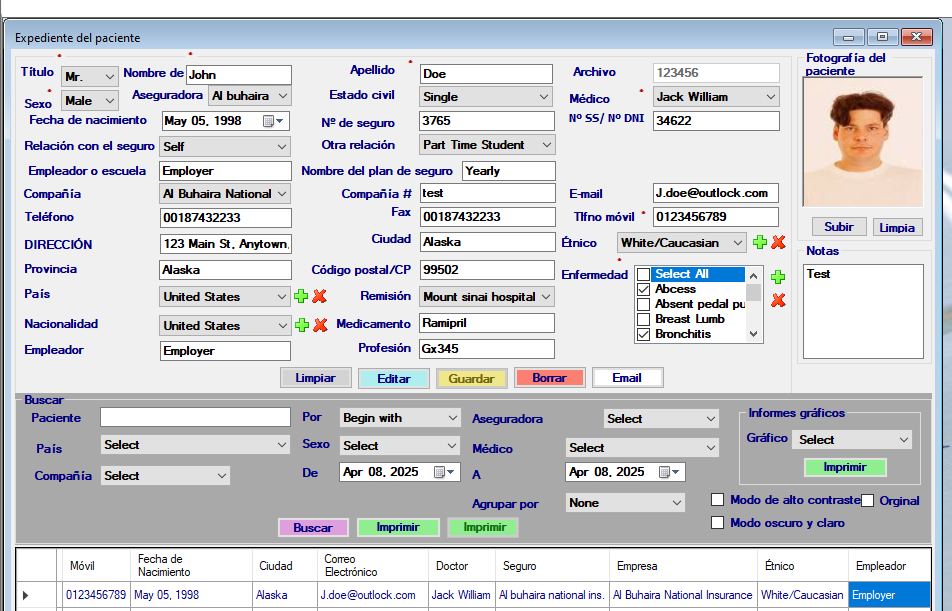Image resolution: width=952 pixels, height=611 pixels.
Task: Check the Select All disease checkbox
Action: tap(643, 275)
